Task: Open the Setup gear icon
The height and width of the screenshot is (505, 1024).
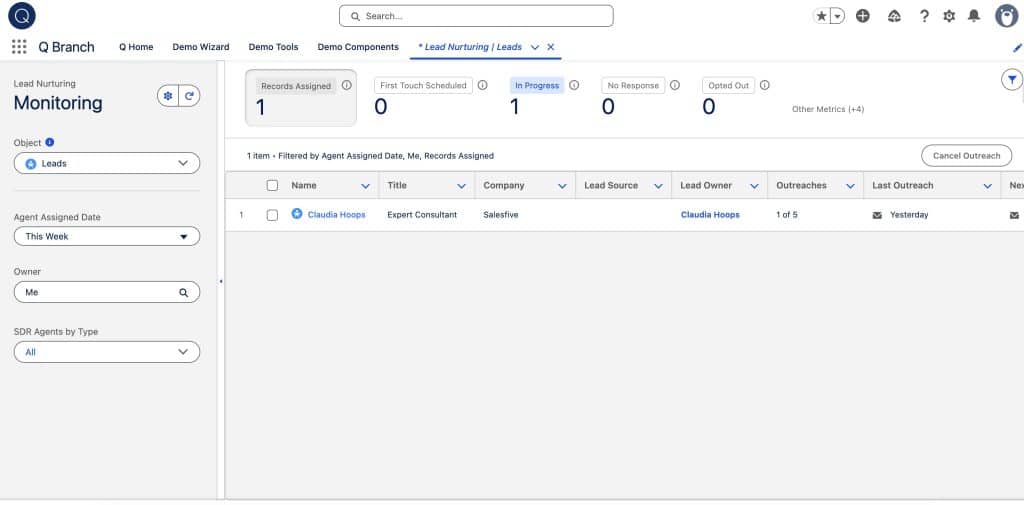Action: point(949,16)
